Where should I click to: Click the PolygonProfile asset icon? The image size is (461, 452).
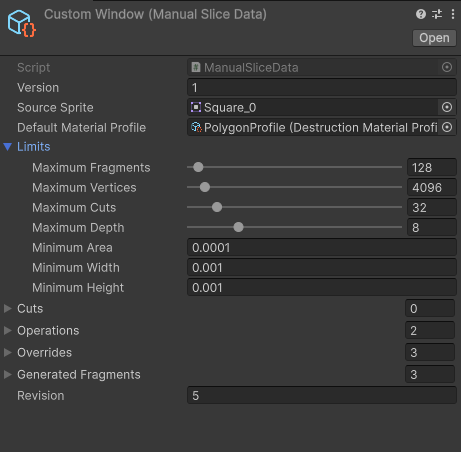click(196, 127)
